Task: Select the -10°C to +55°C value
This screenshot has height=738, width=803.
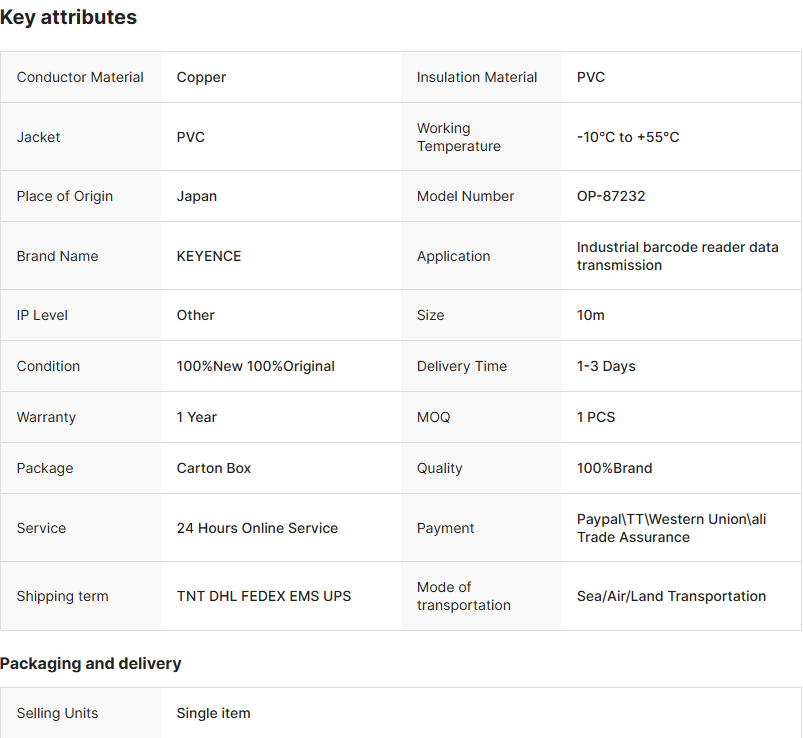Action: [x=628, y=137]
